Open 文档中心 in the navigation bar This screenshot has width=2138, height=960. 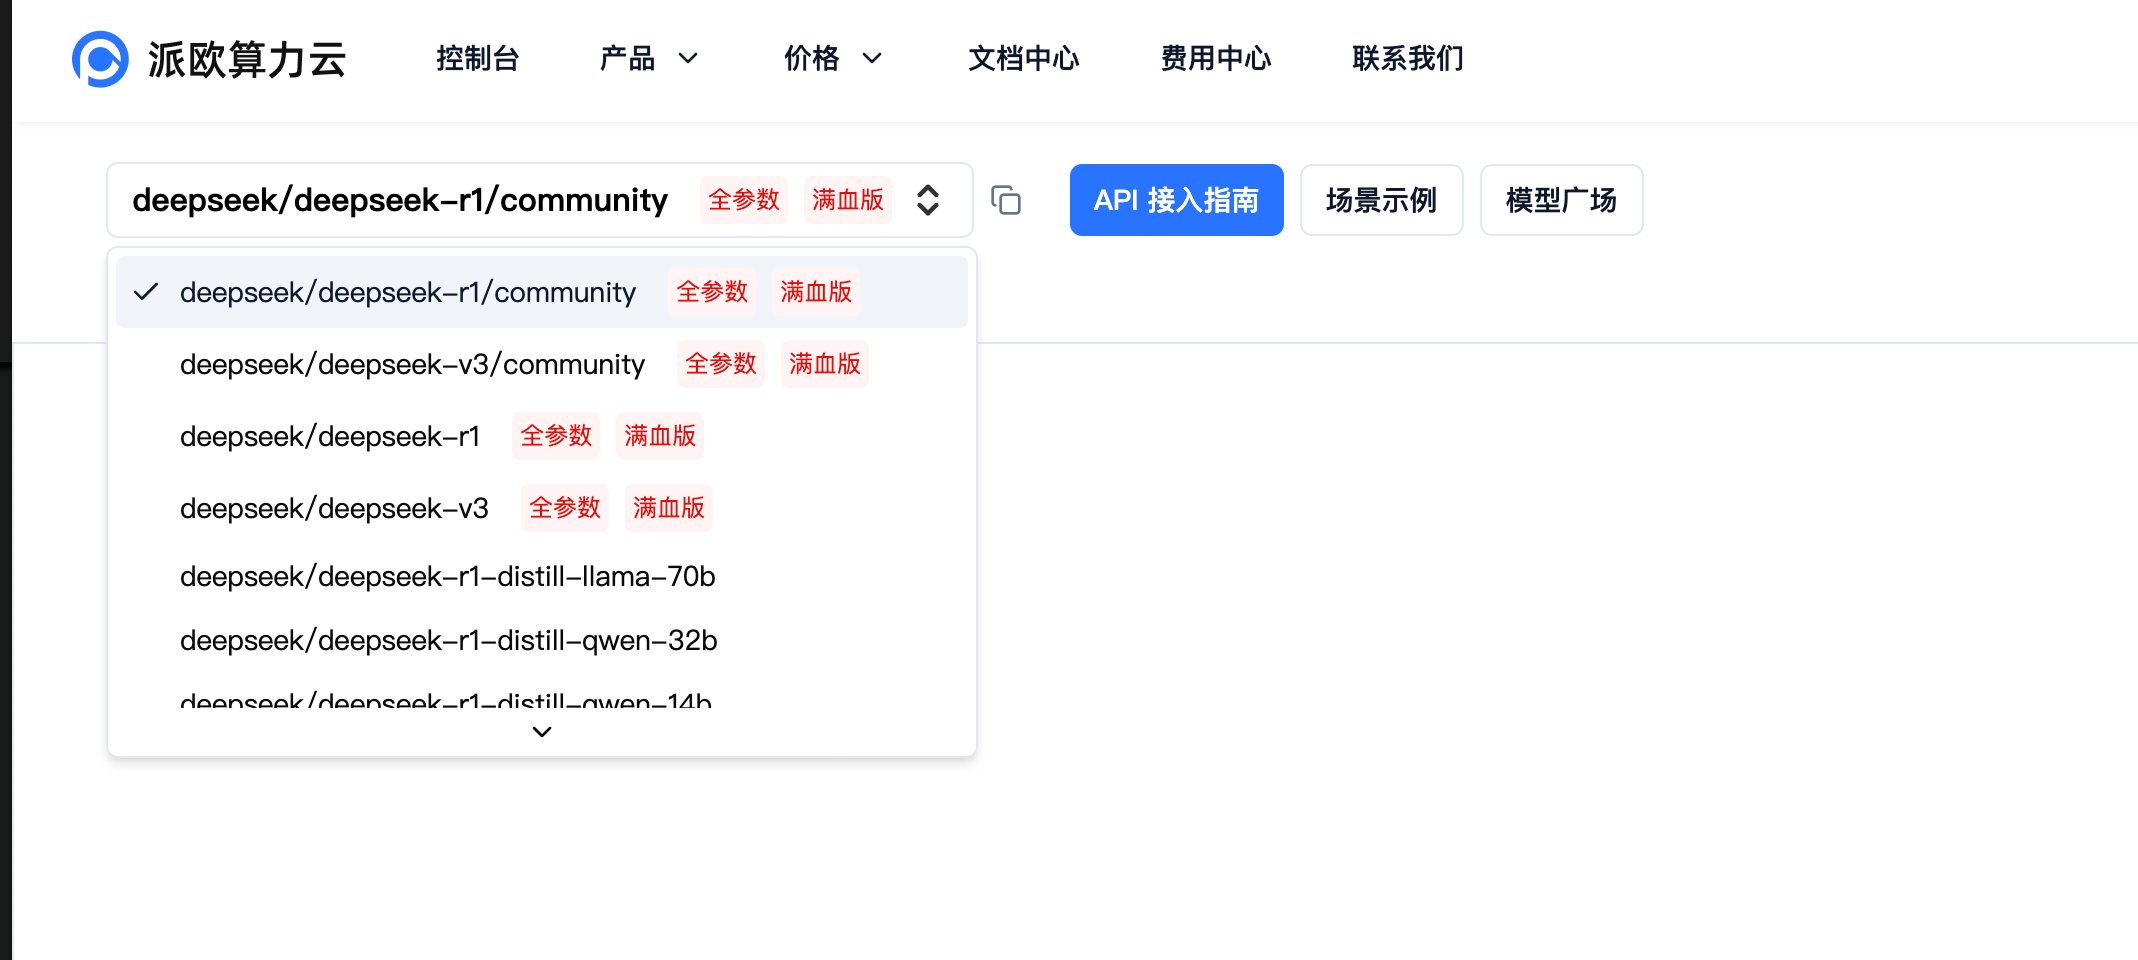tap(1024, 59)
